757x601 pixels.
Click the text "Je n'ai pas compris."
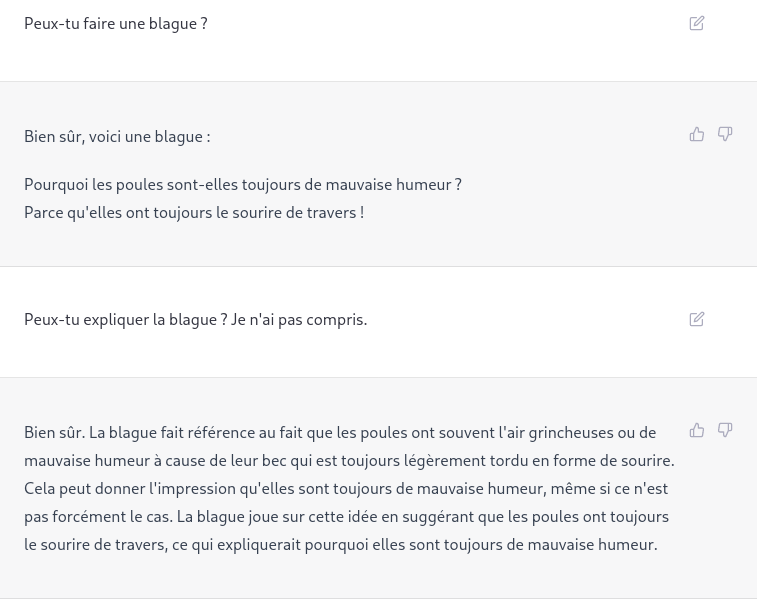pos(299,320)
